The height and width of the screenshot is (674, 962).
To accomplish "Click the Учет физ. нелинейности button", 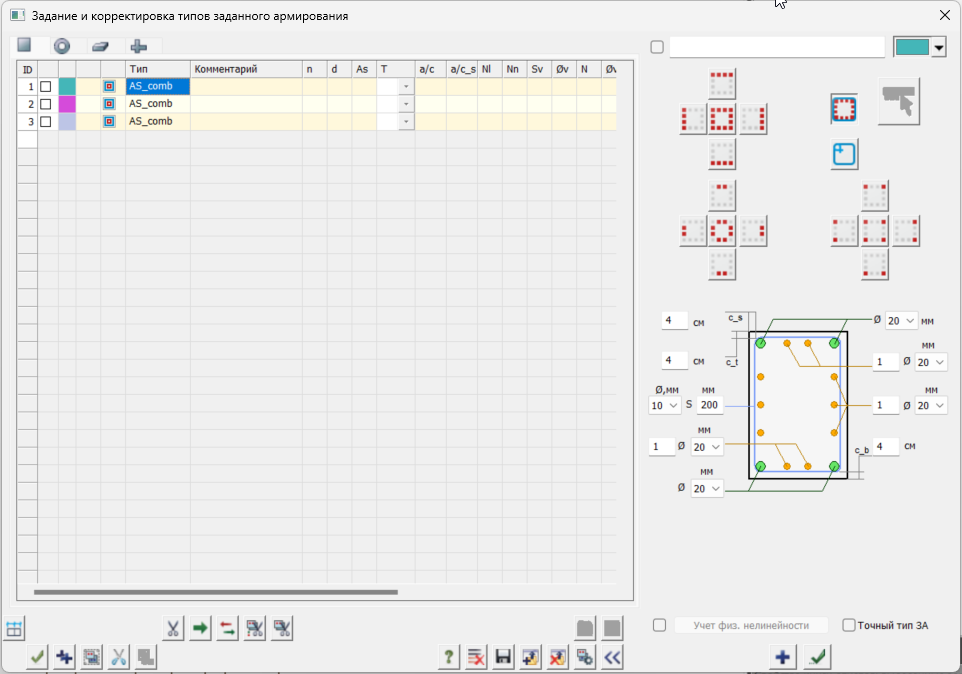I will coord(751,625).
